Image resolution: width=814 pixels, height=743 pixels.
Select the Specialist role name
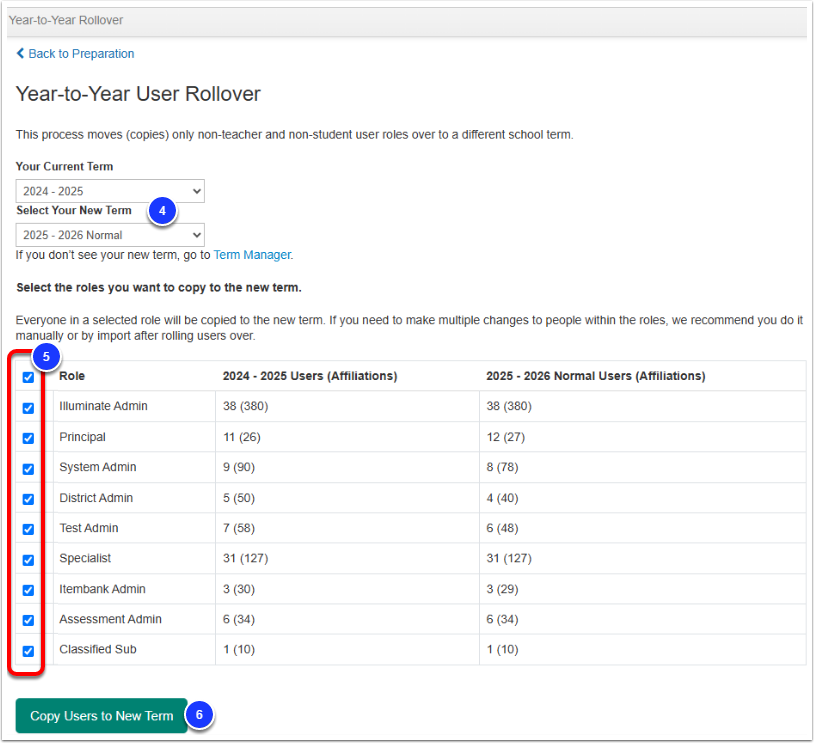click(85, 558)
